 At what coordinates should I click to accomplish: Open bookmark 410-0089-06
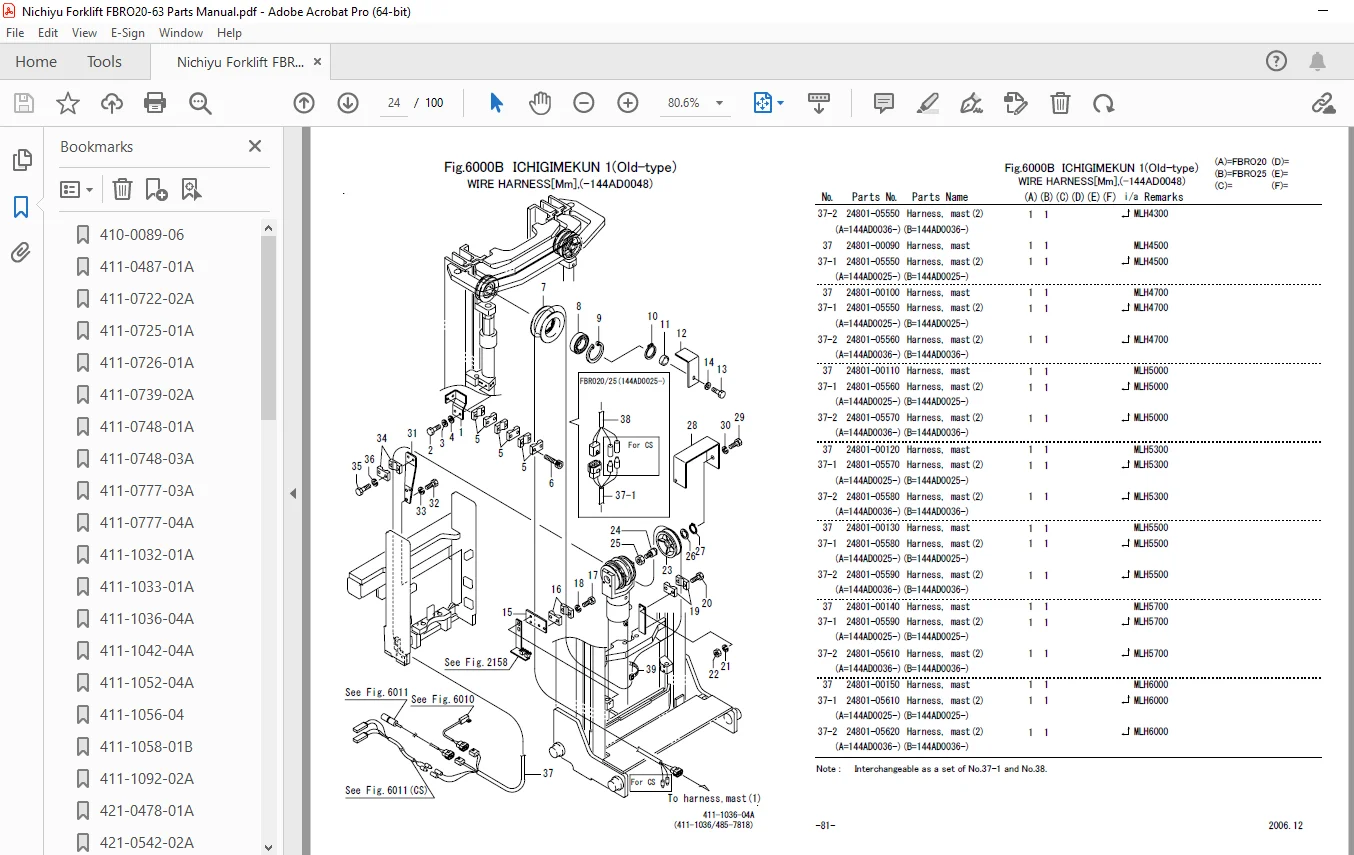[142, 235]
